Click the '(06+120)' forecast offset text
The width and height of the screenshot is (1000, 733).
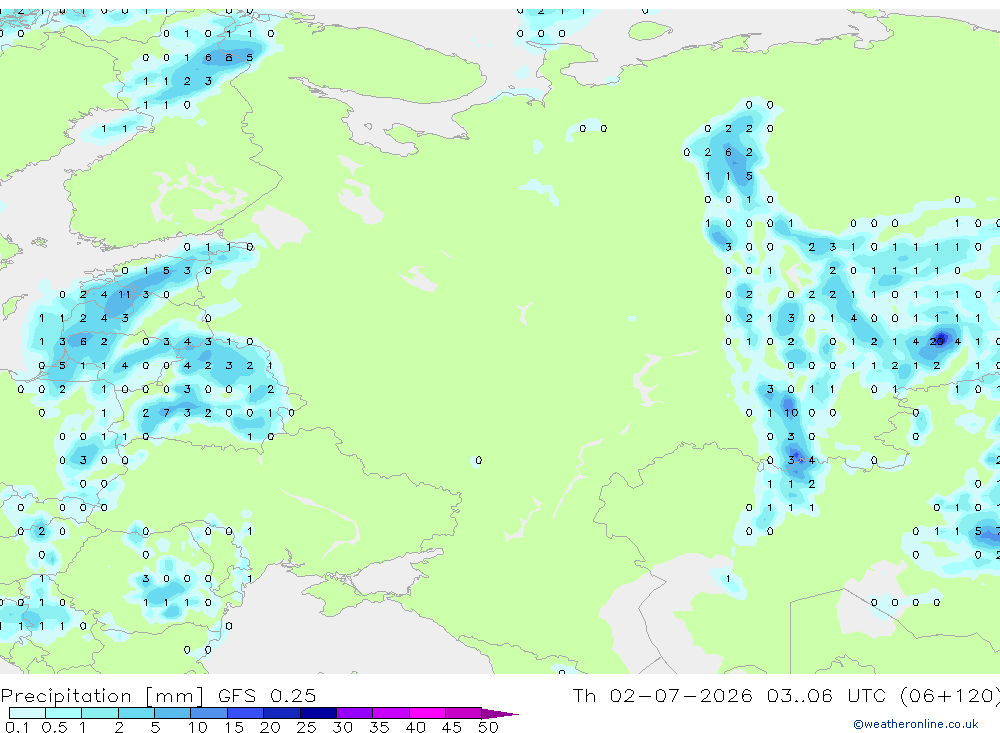click(949, 695)
